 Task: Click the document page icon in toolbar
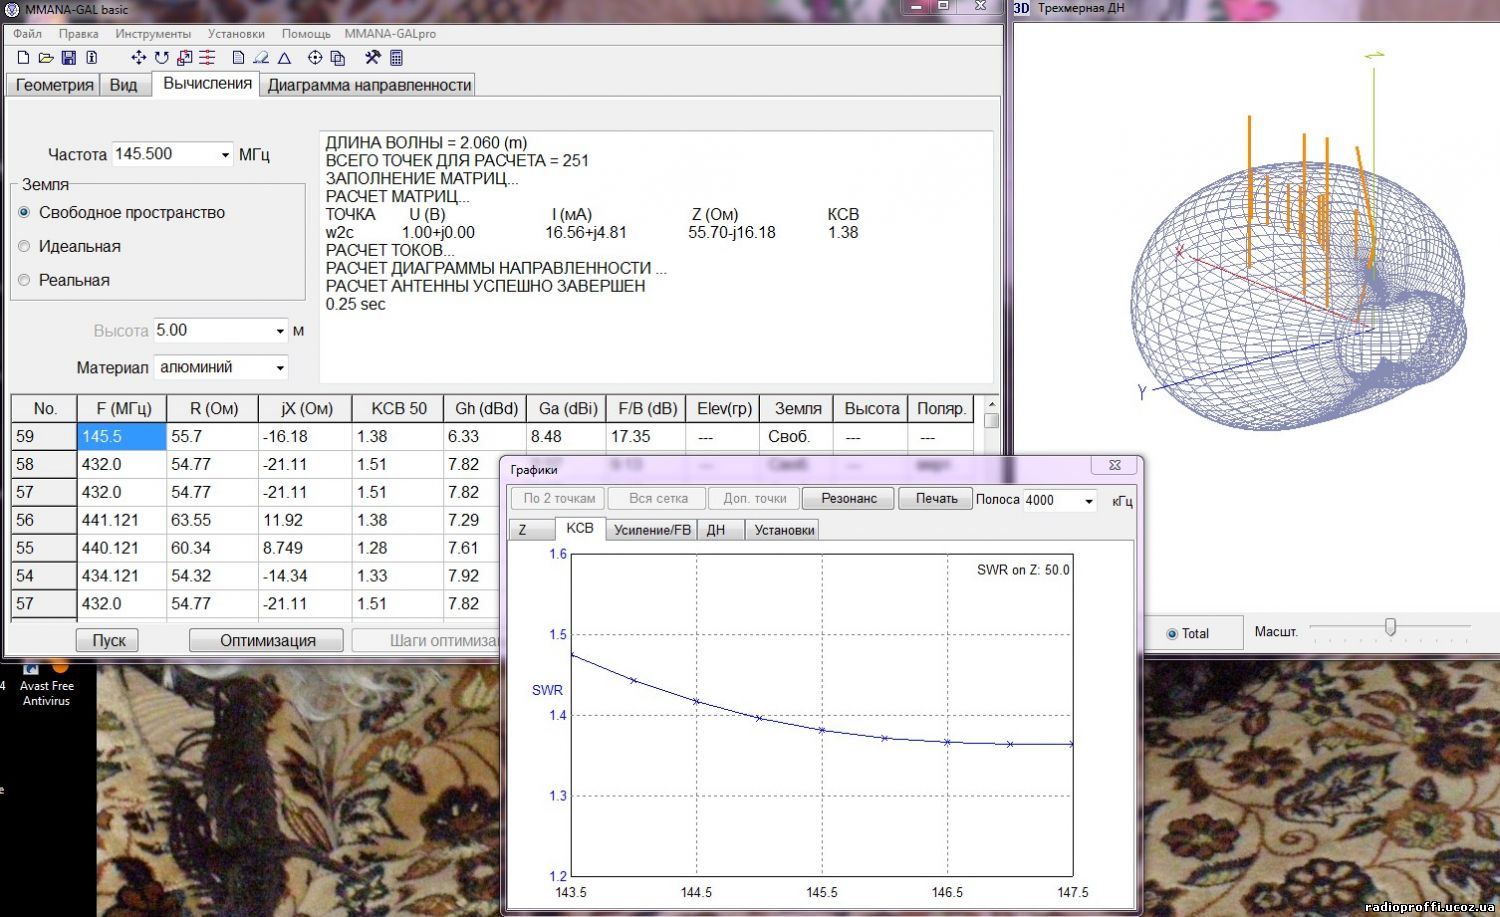(x=238, y=58)
